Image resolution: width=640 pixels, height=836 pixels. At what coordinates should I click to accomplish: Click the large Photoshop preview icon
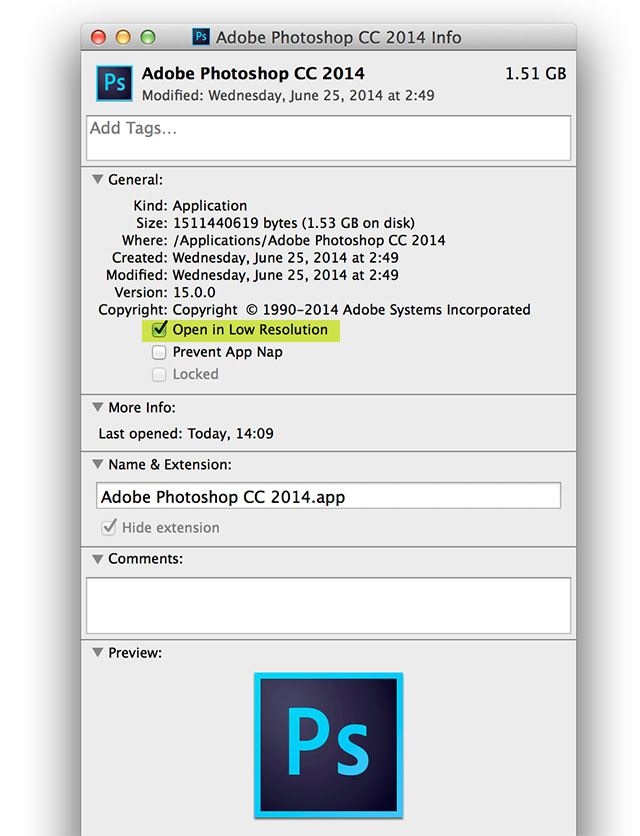329,745
